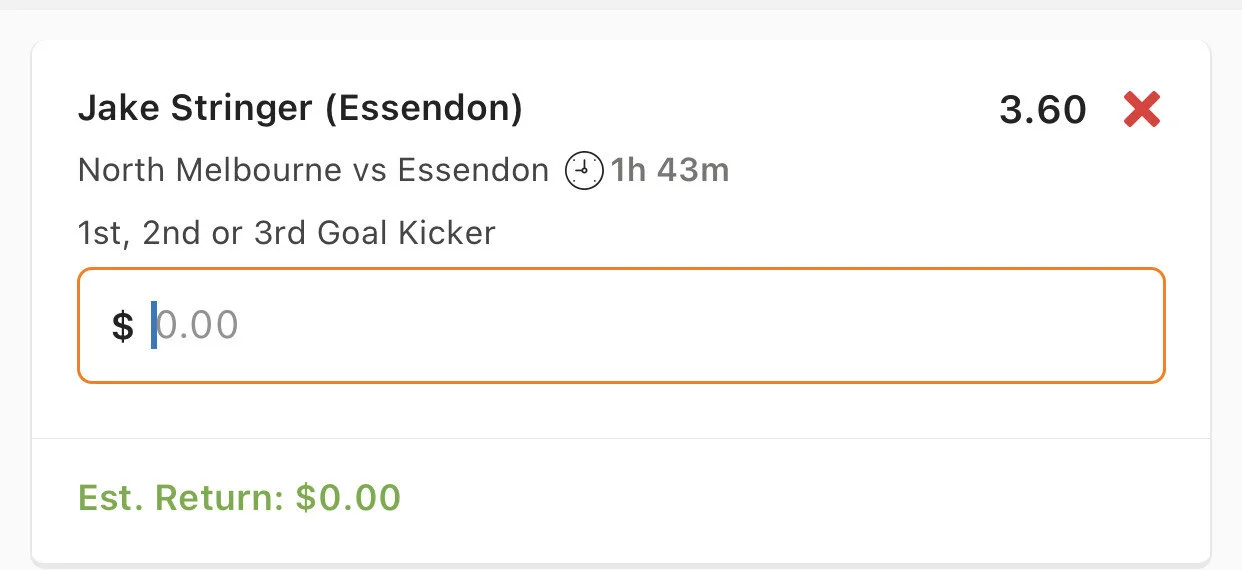Click the dollar sign in stake field
The height and width of the screenshot is (570, 1242).
pyautogui.click(x=122, y=326)
